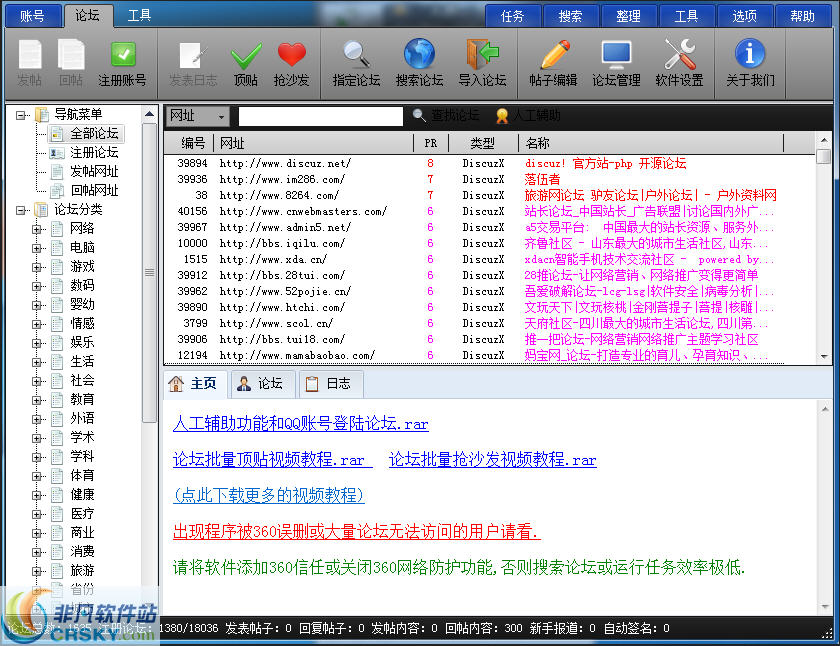
Task: Switch to the 账号 tab
Action: [x=32, y=16]
